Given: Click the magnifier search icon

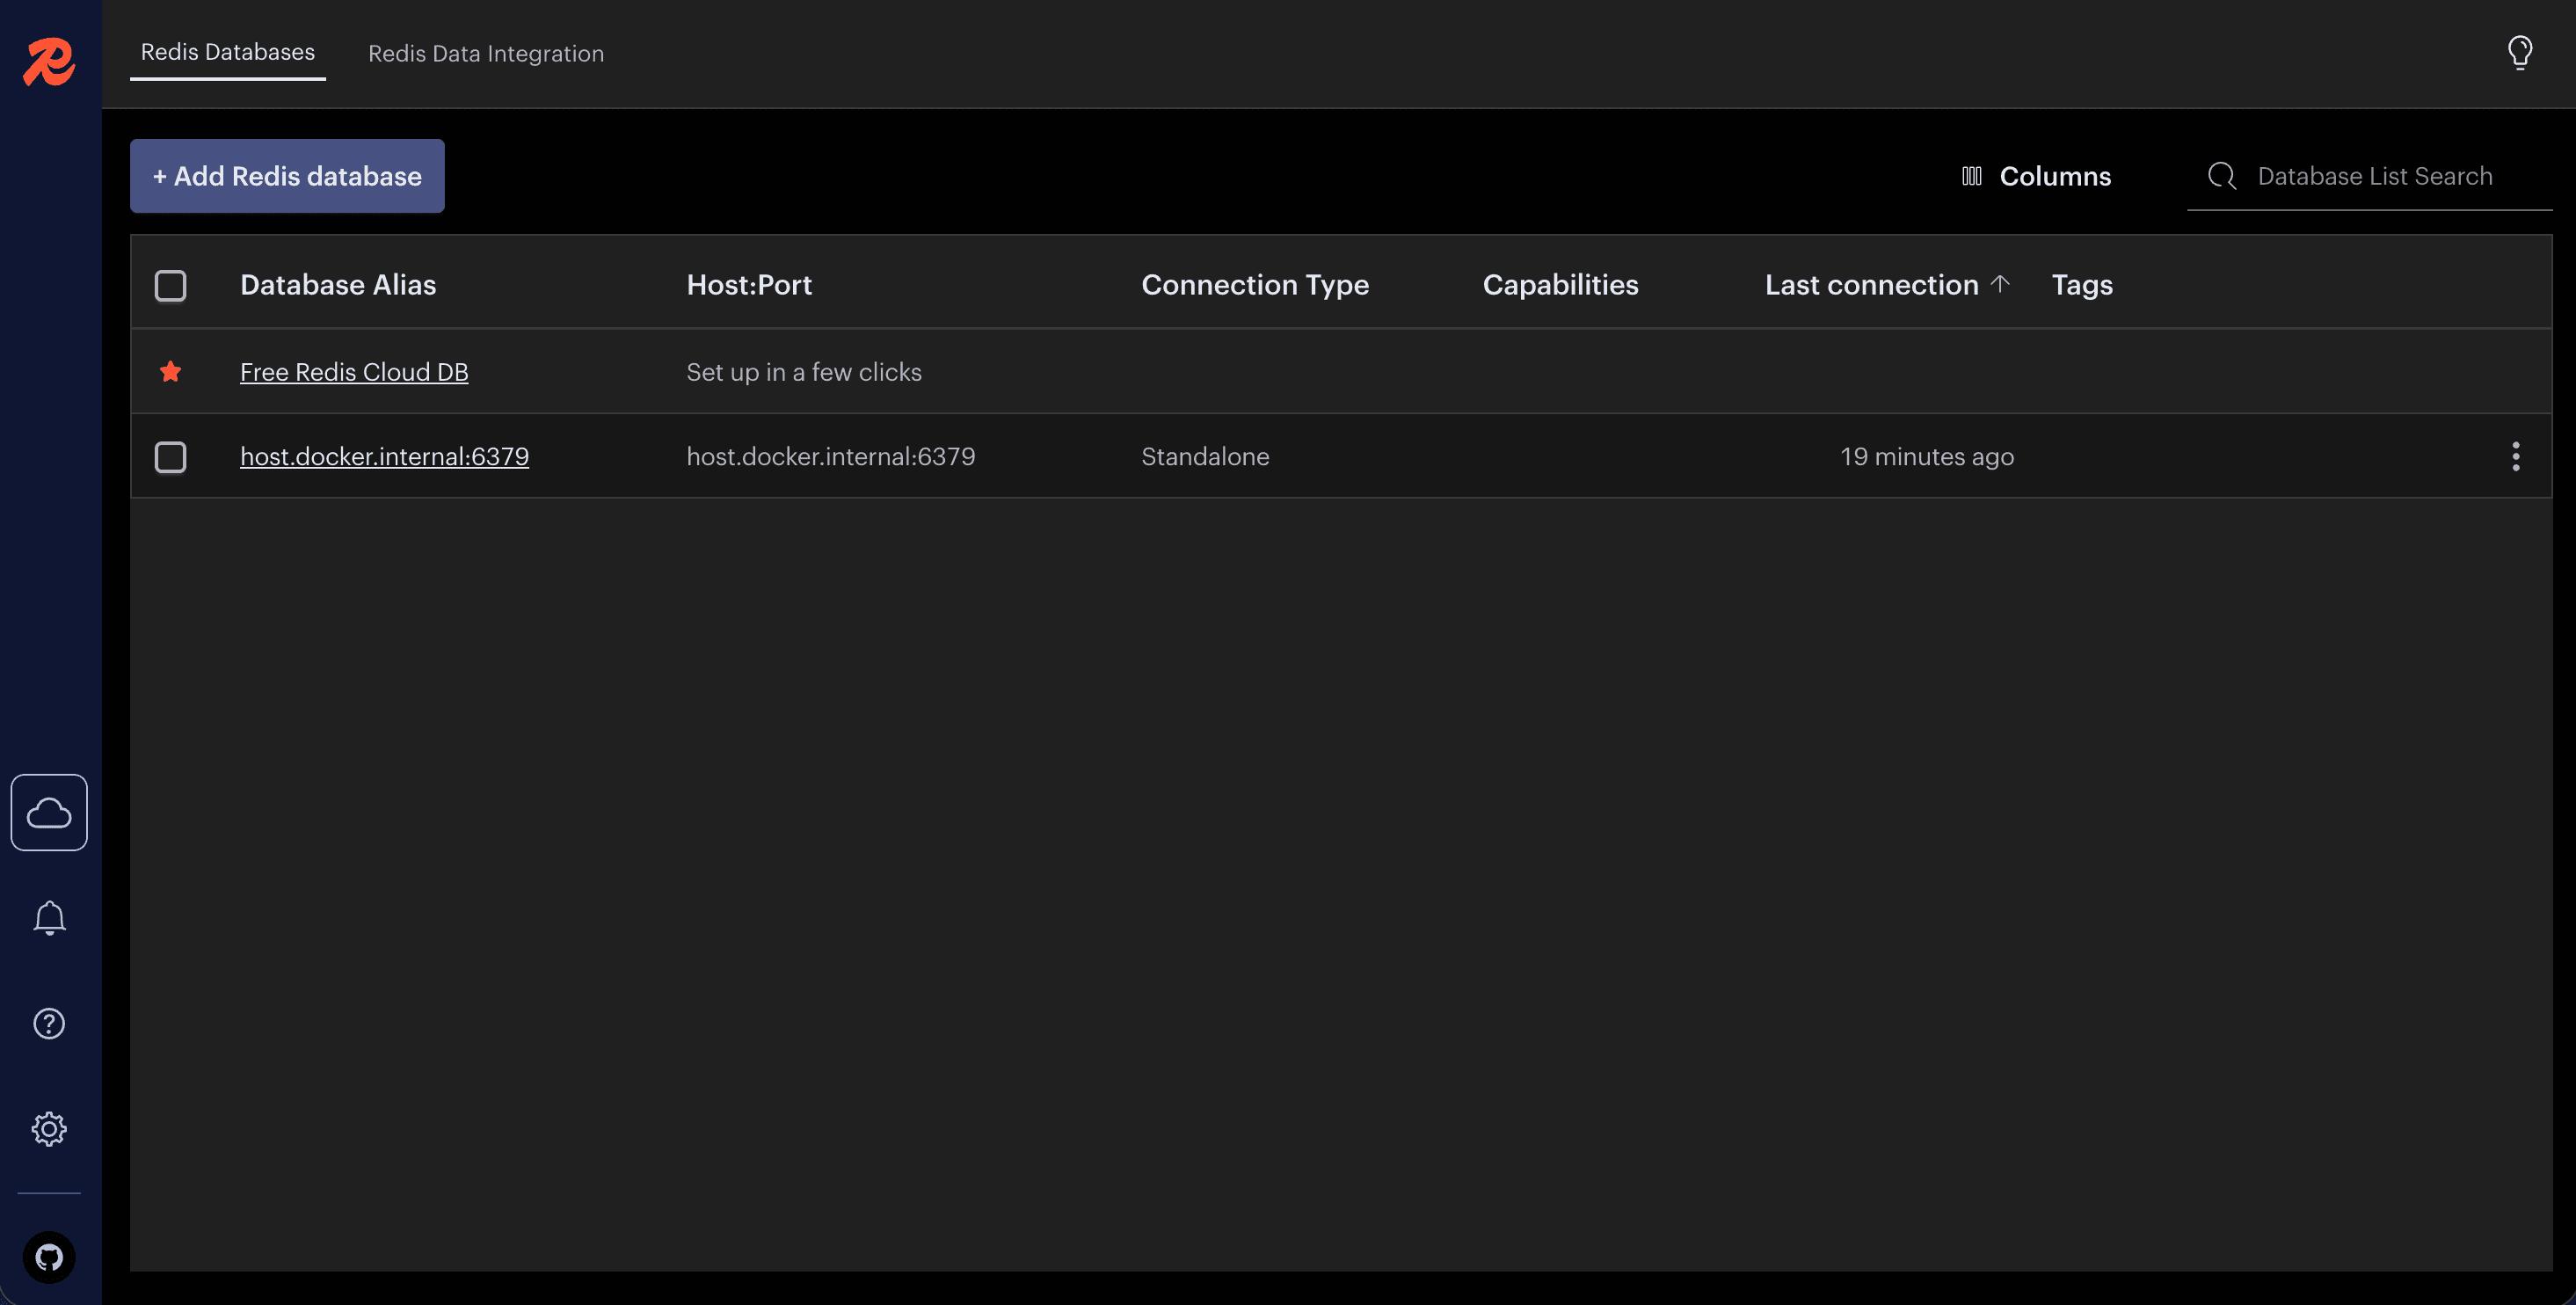Looking at the screenshot, I should click(2221, 176).
